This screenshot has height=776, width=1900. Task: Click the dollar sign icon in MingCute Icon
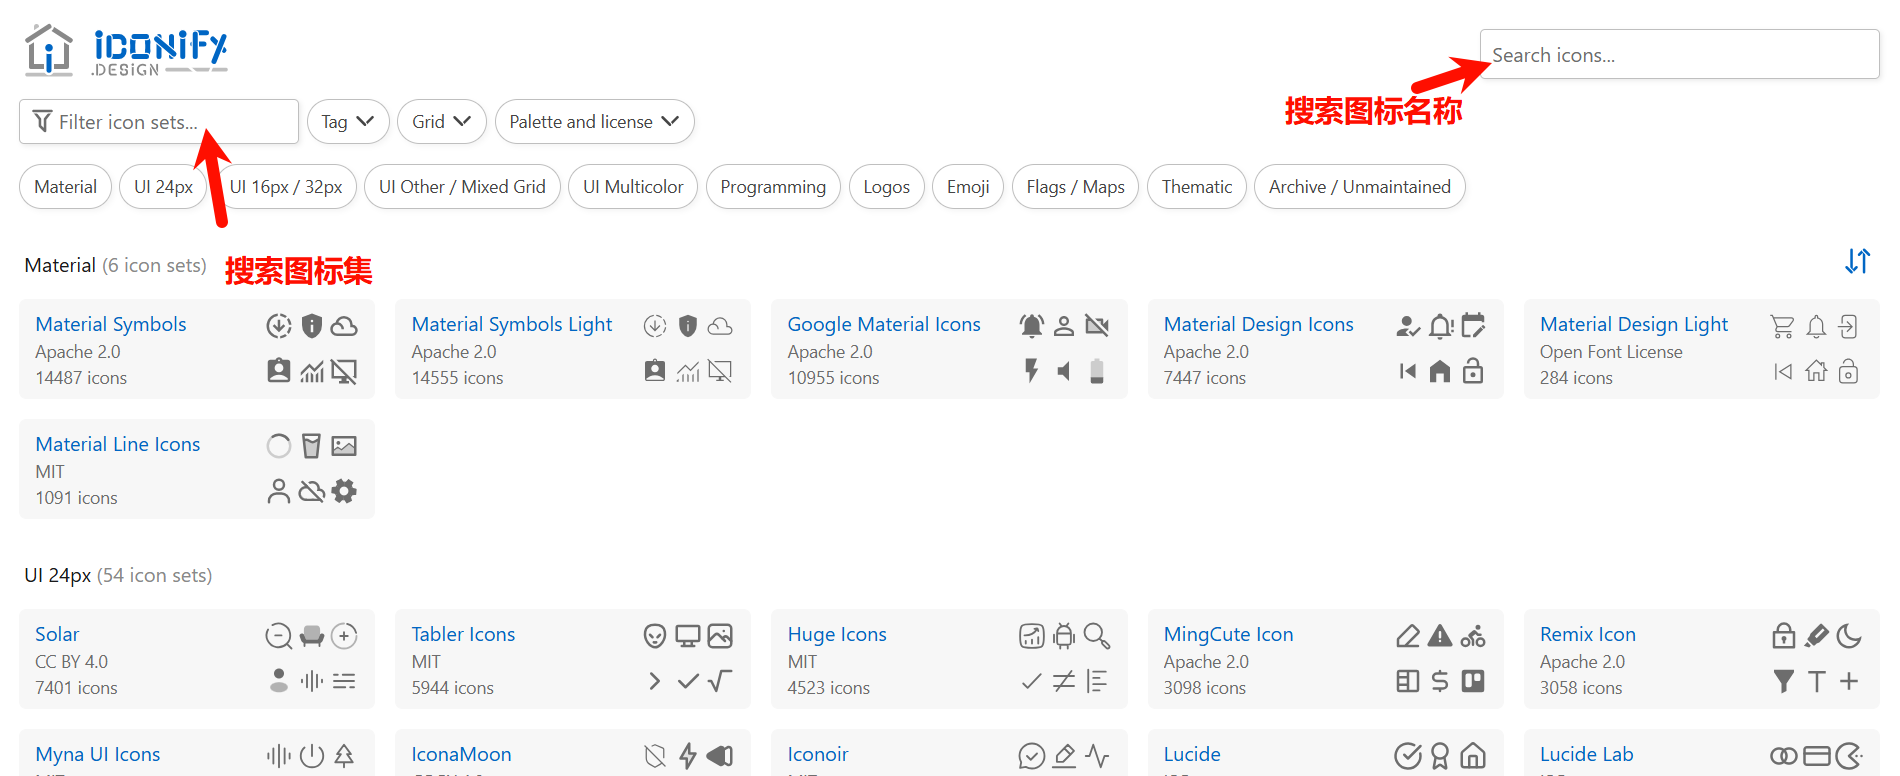click(1440, 681)
